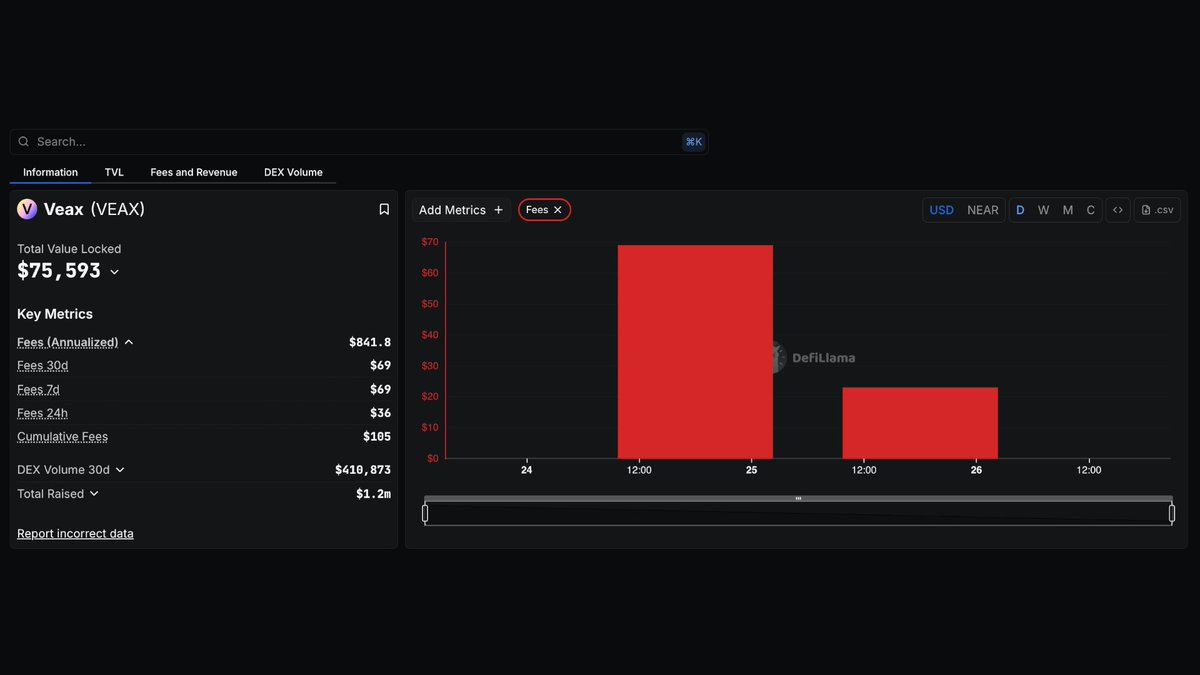Open the TVL tab
Screen dimensions: 1200x675
point(114,172)
